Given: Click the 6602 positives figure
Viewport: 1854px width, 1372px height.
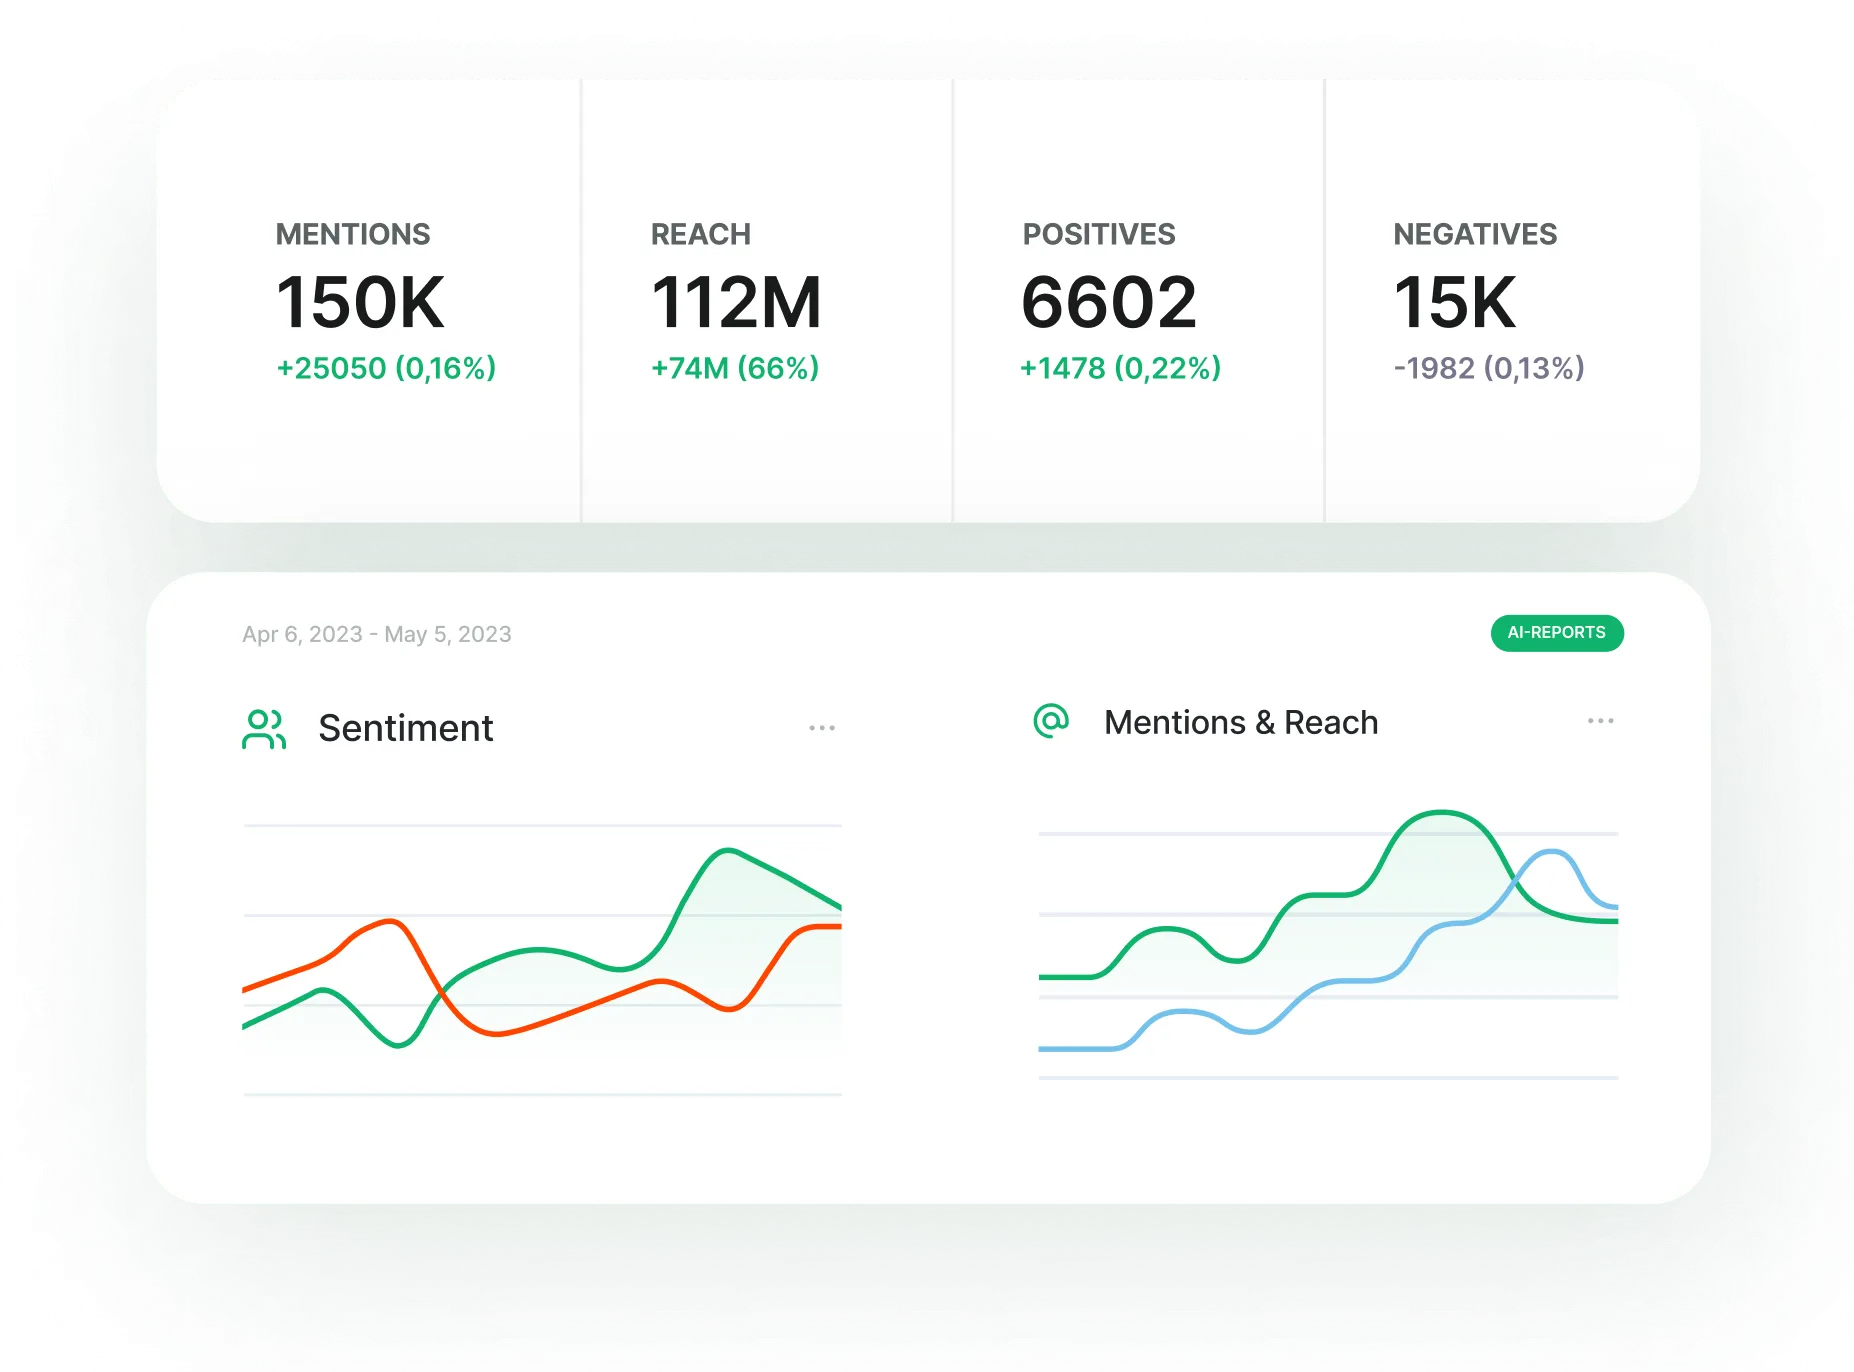Looking at the screenshot, I should pos(1108,303).
